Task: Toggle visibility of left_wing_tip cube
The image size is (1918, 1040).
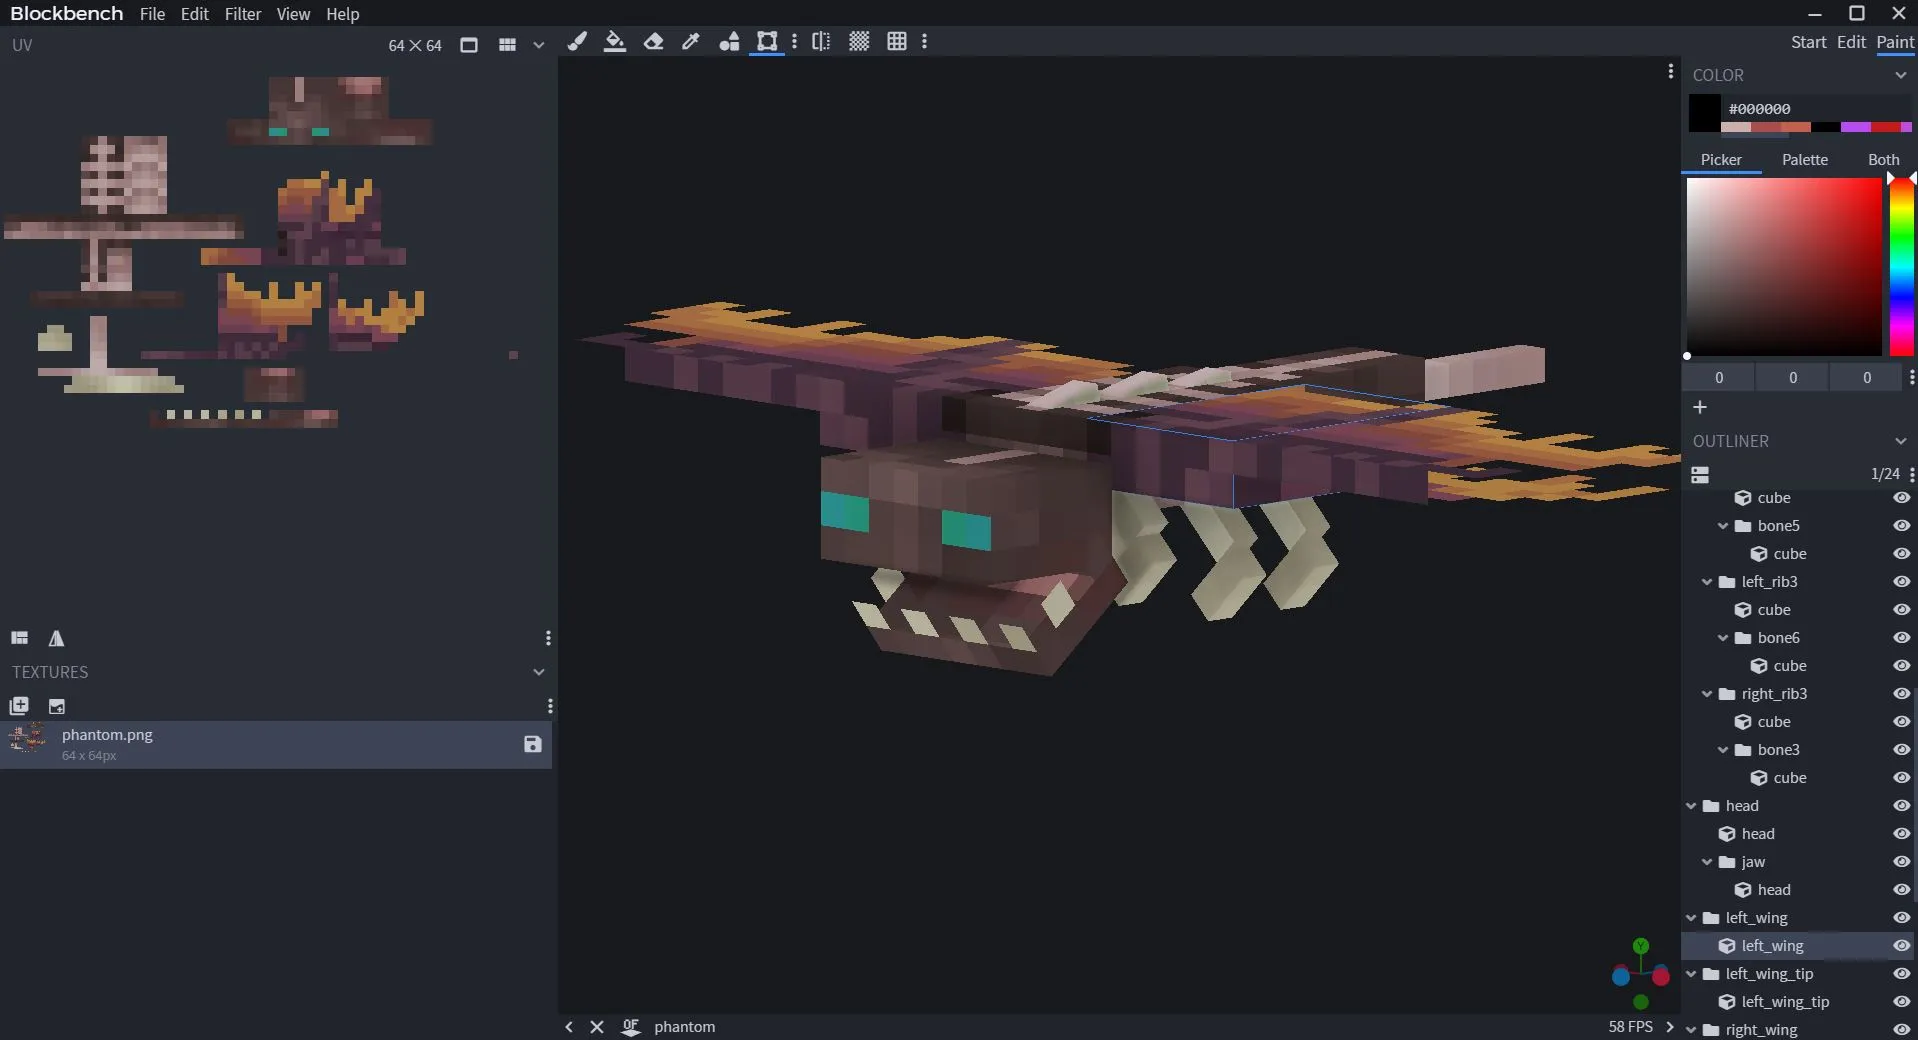Action: pyautogui.click(x=1901, y=1002)
